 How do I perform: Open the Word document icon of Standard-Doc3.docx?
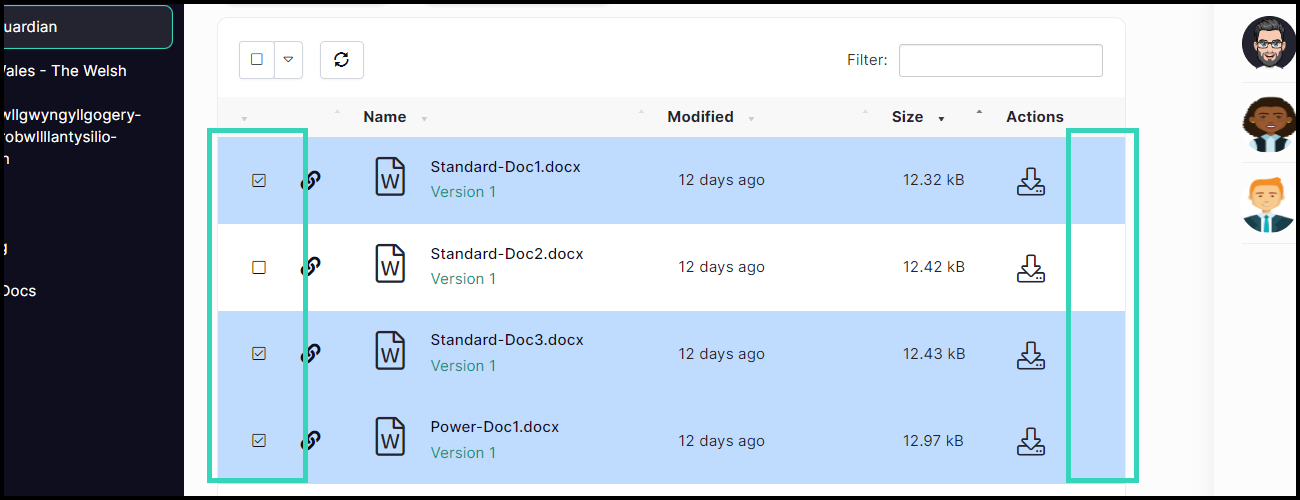pos(391,352)
